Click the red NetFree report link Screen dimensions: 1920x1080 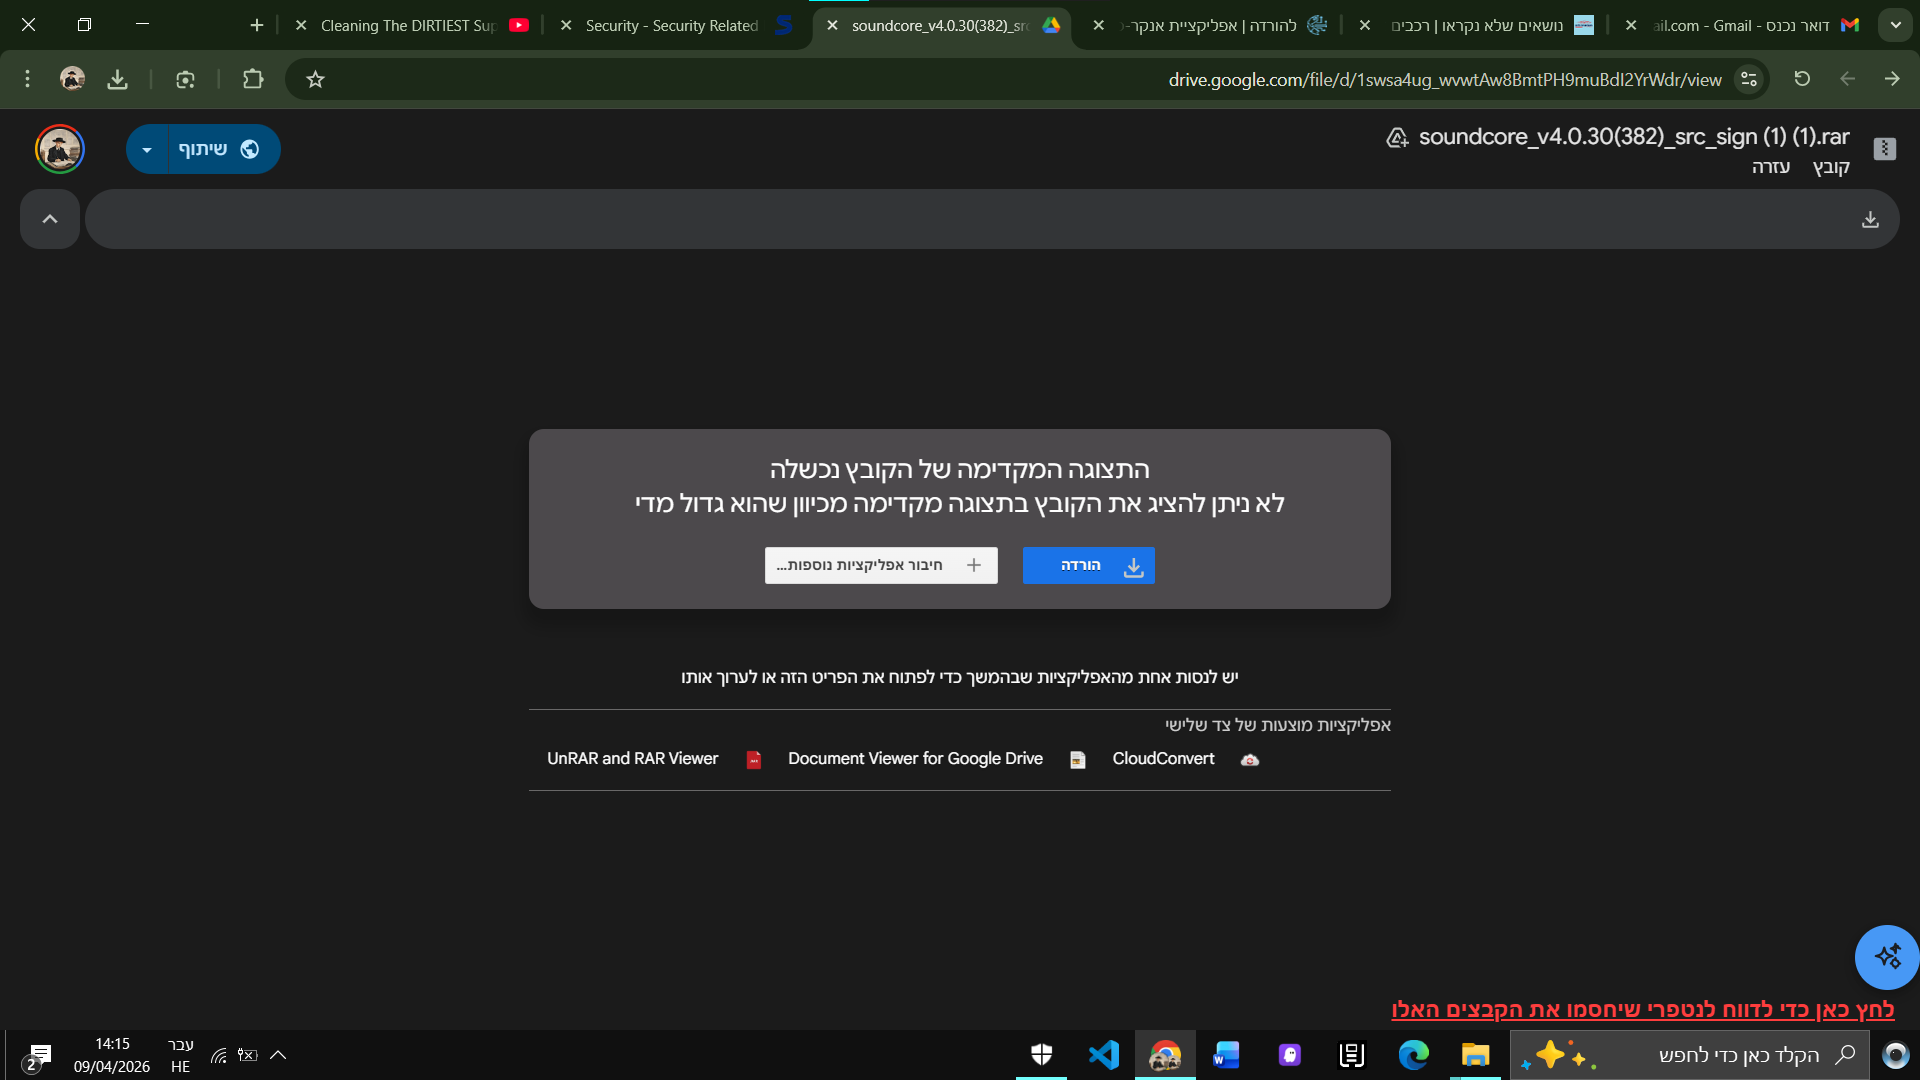point(1642,1009)
